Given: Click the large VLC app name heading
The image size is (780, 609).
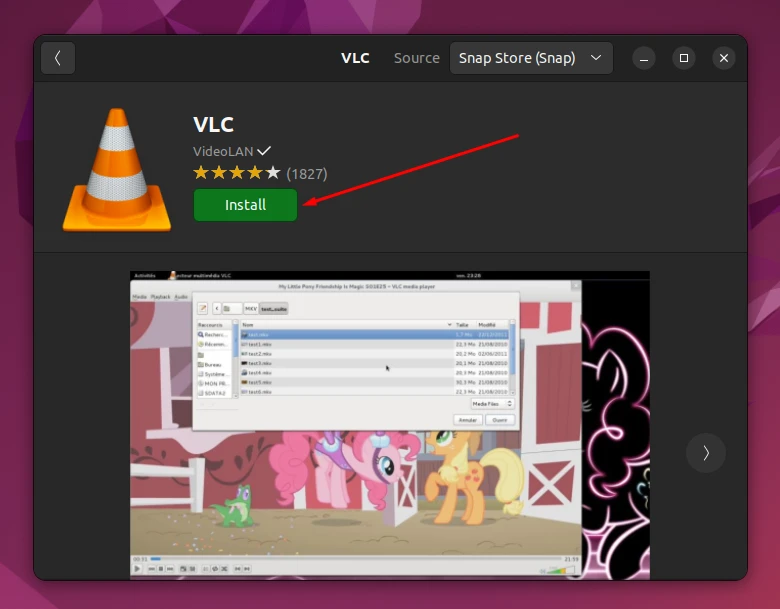Looking at the screenshot, I should coord(213,124).
